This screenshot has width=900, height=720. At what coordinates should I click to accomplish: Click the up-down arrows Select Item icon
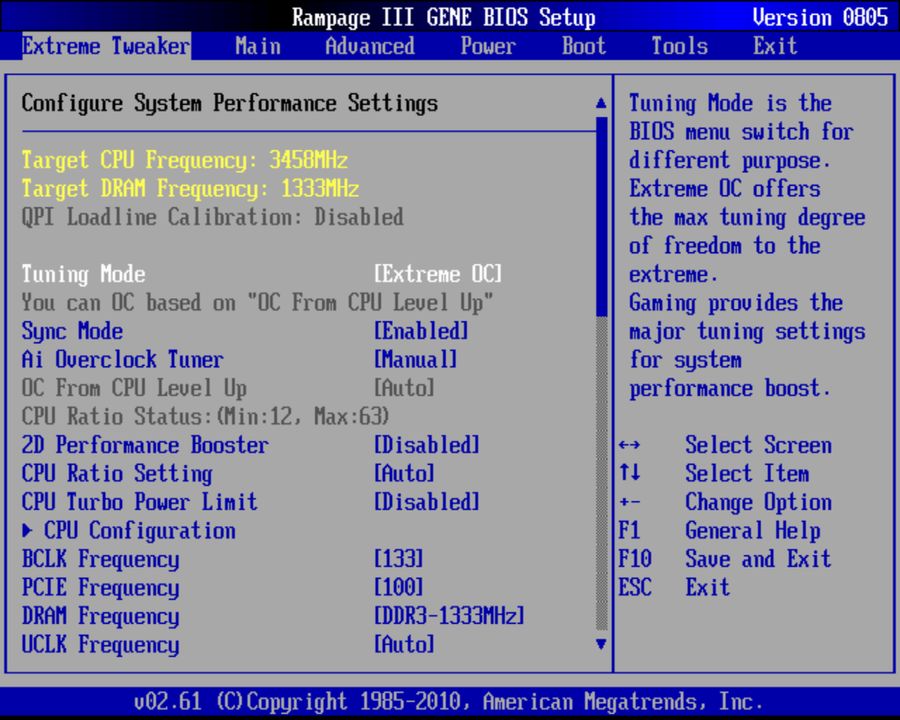coord(630,473)
